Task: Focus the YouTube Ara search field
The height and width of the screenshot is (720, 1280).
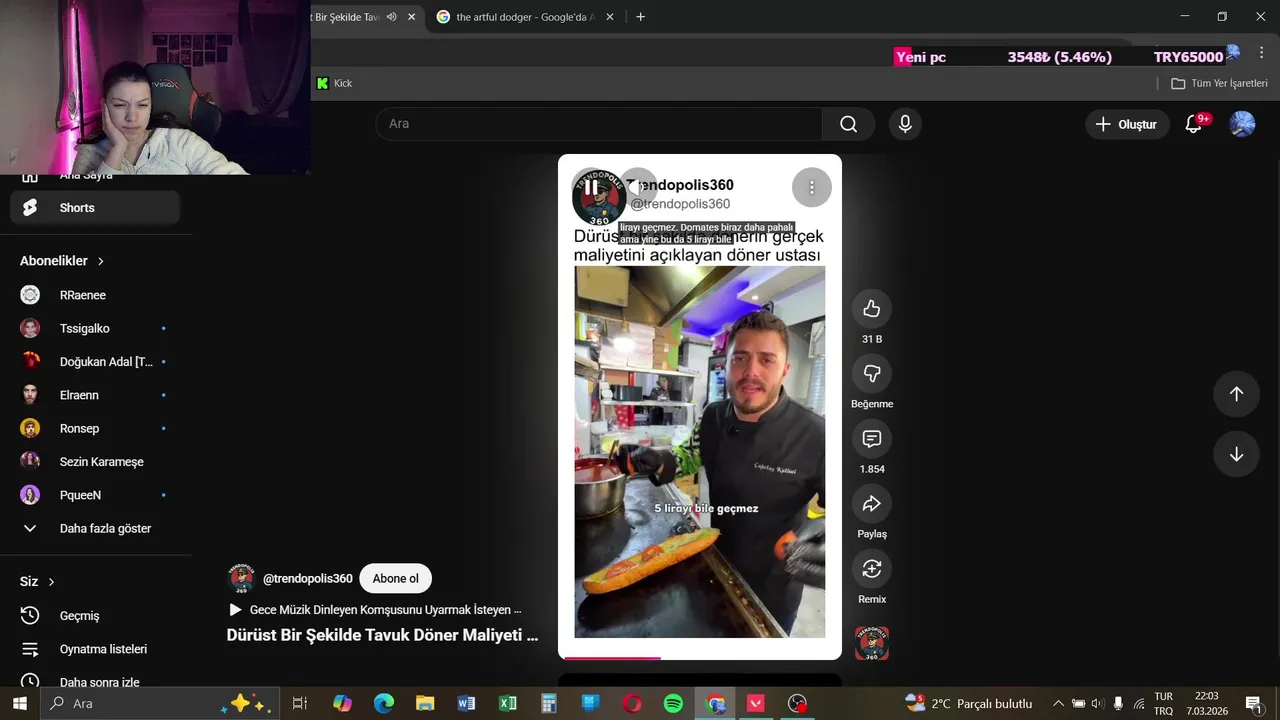Action: coord(599,124)
